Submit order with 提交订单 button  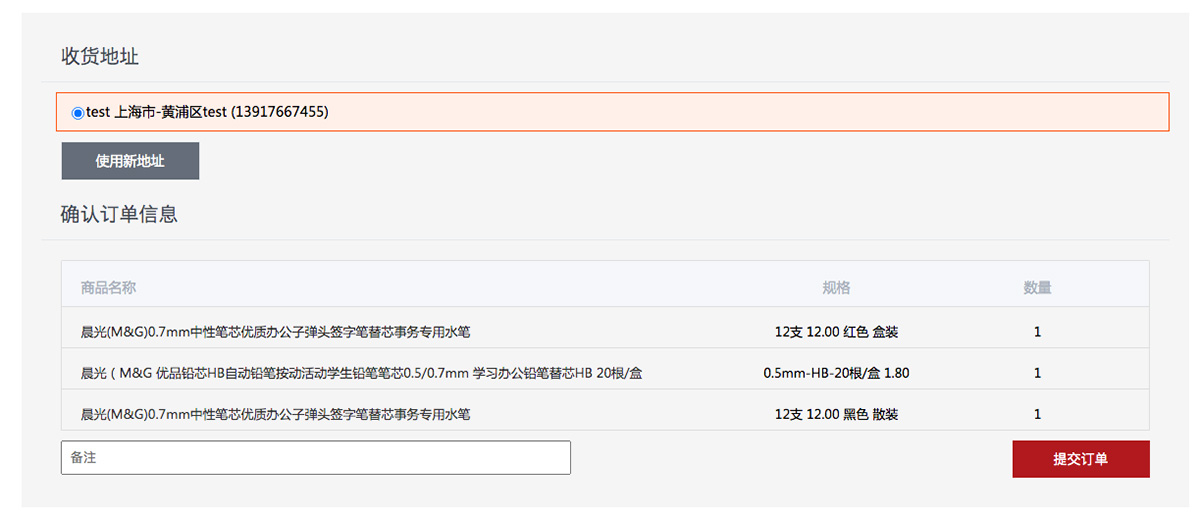[1081, 459]
